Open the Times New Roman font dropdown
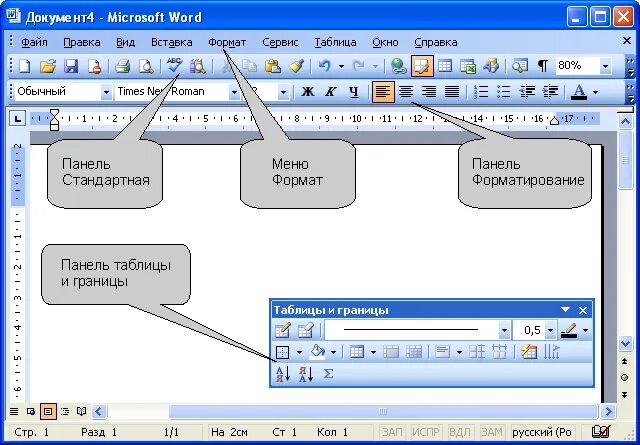Viewport: 640px width, 445px height. point(234,92)
